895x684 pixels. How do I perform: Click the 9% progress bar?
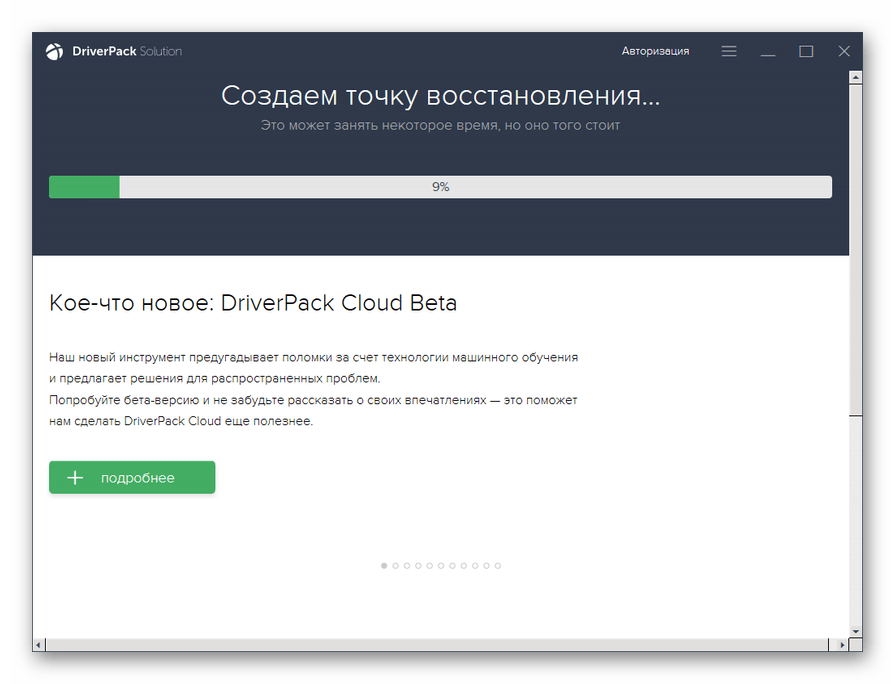[x=440, y=187]
